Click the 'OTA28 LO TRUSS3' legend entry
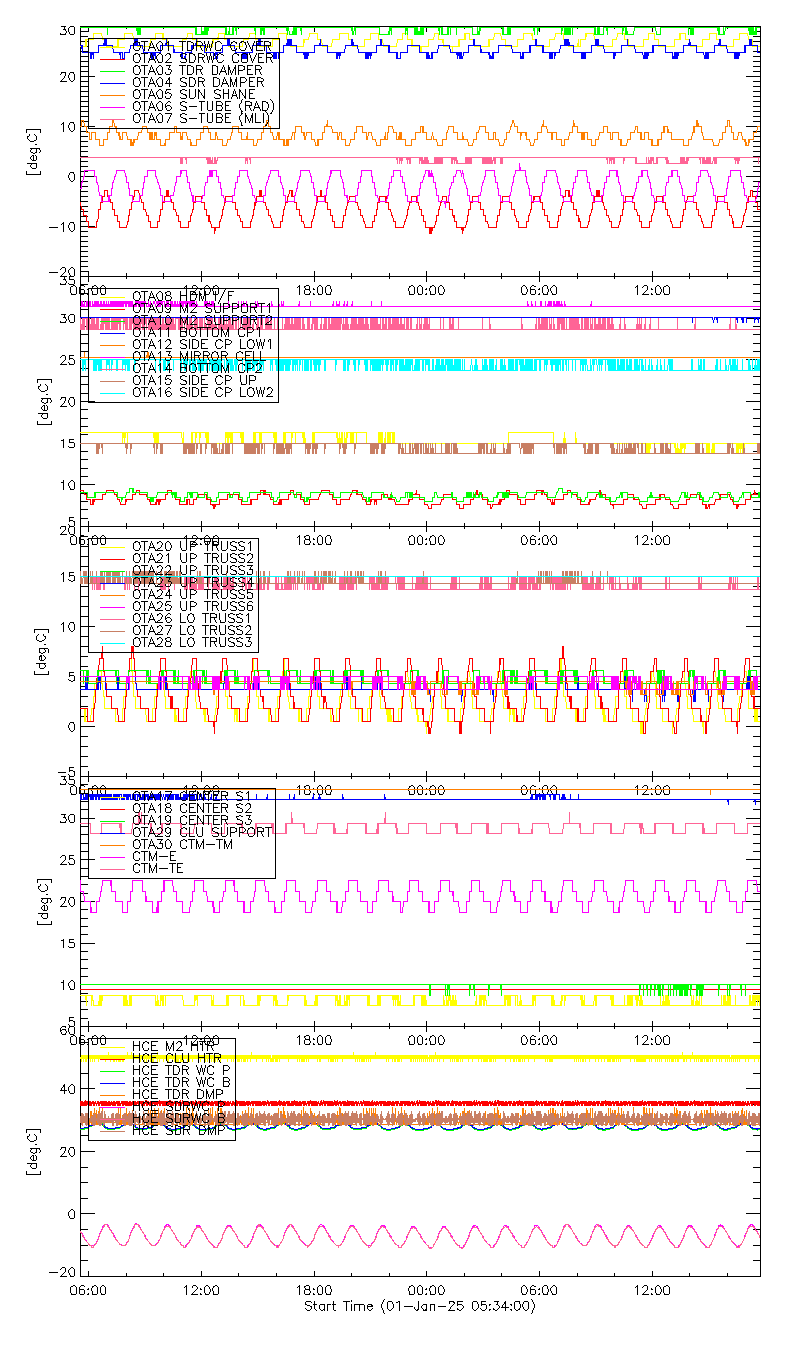This screenshot has height=1350, width=800. coord(193,642)
